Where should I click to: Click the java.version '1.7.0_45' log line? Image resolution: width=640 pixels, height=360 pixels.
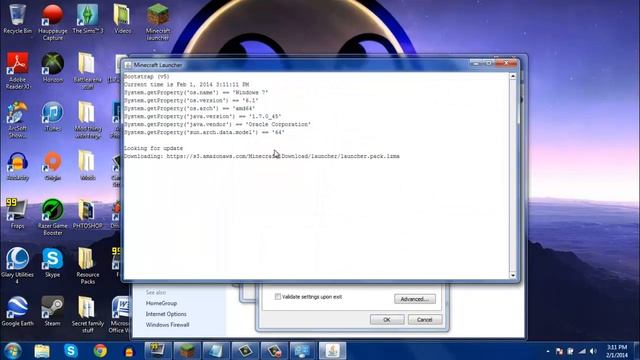coord(202,116)
